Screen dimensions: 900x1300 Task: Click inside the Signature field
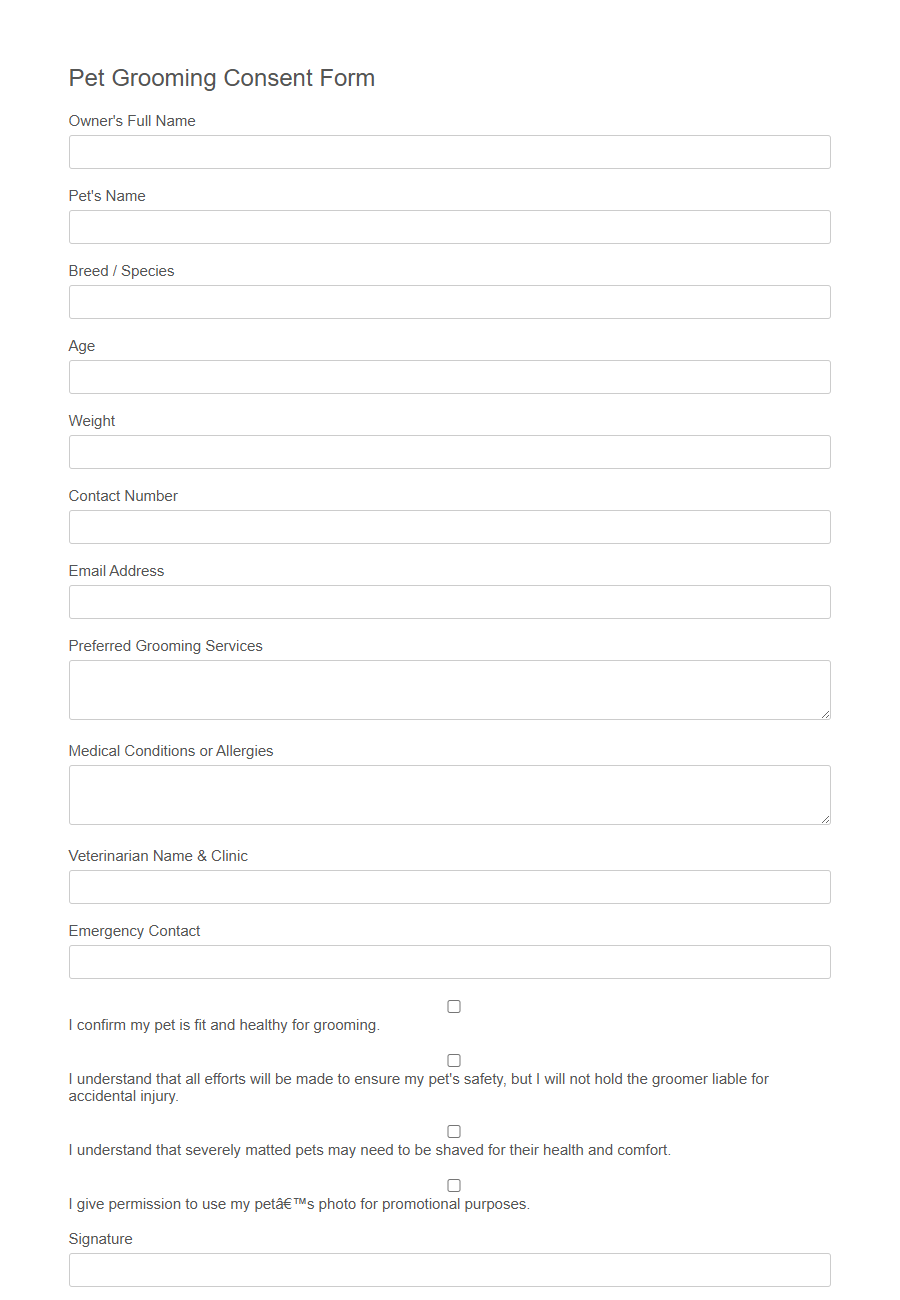pyautogui.click(x=449, y=1269)
